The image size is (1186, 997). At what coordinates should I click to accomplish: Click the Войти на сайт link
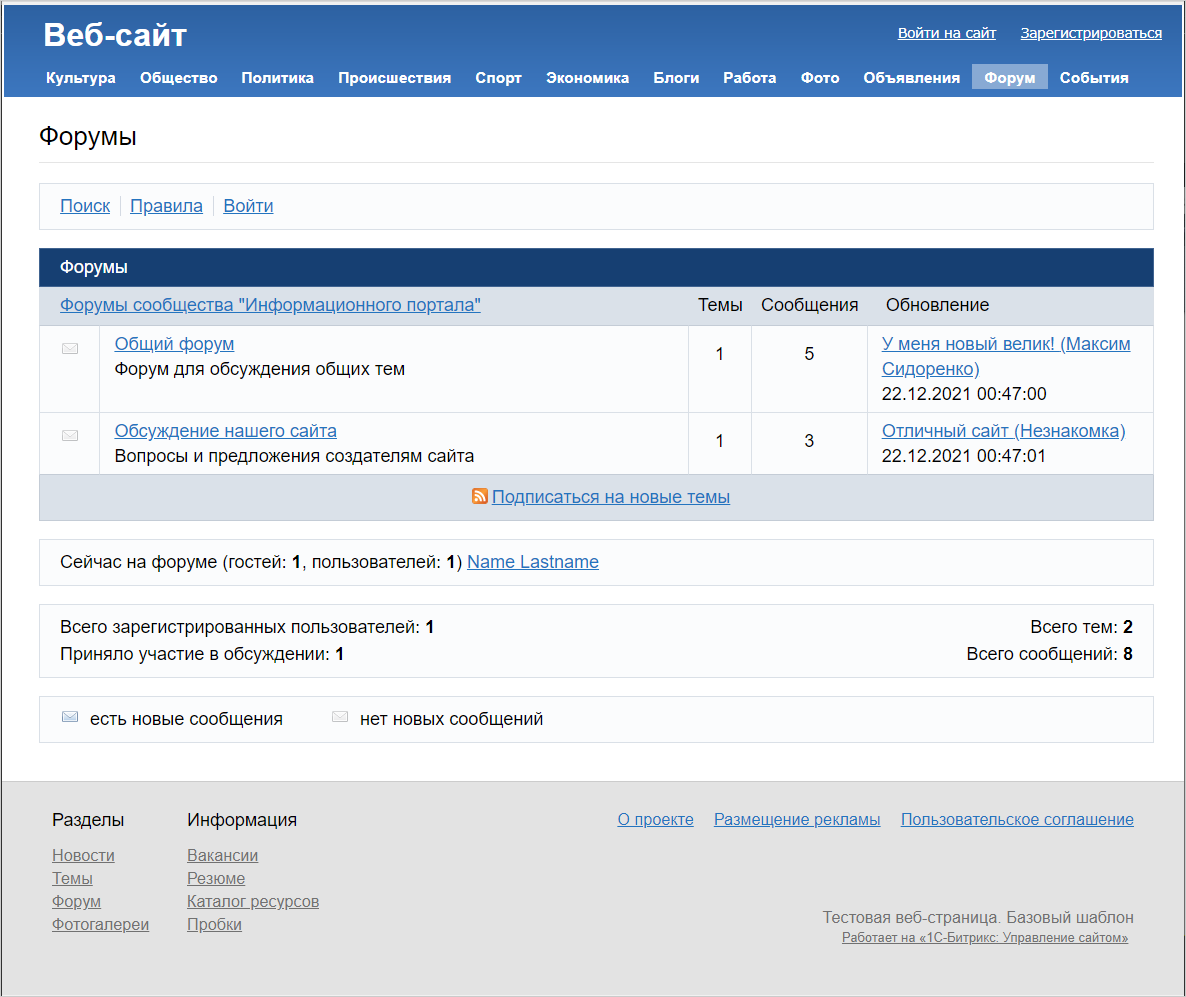coord(946,33)
